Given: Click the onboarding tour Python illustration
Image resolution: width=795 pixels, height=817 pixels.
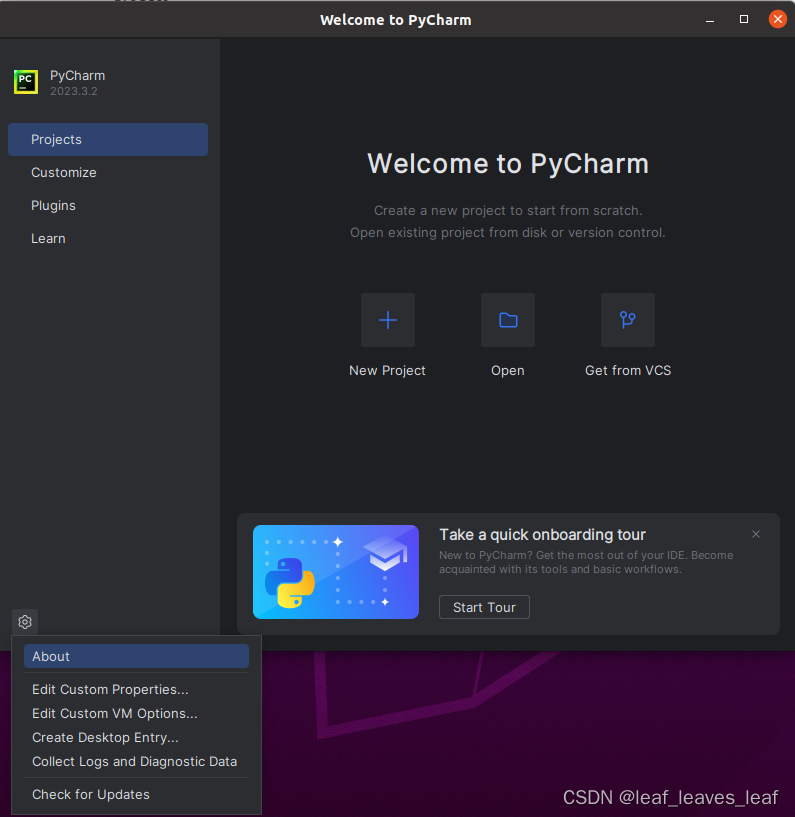Looking at the screenshot, I should tap(336, 572).
